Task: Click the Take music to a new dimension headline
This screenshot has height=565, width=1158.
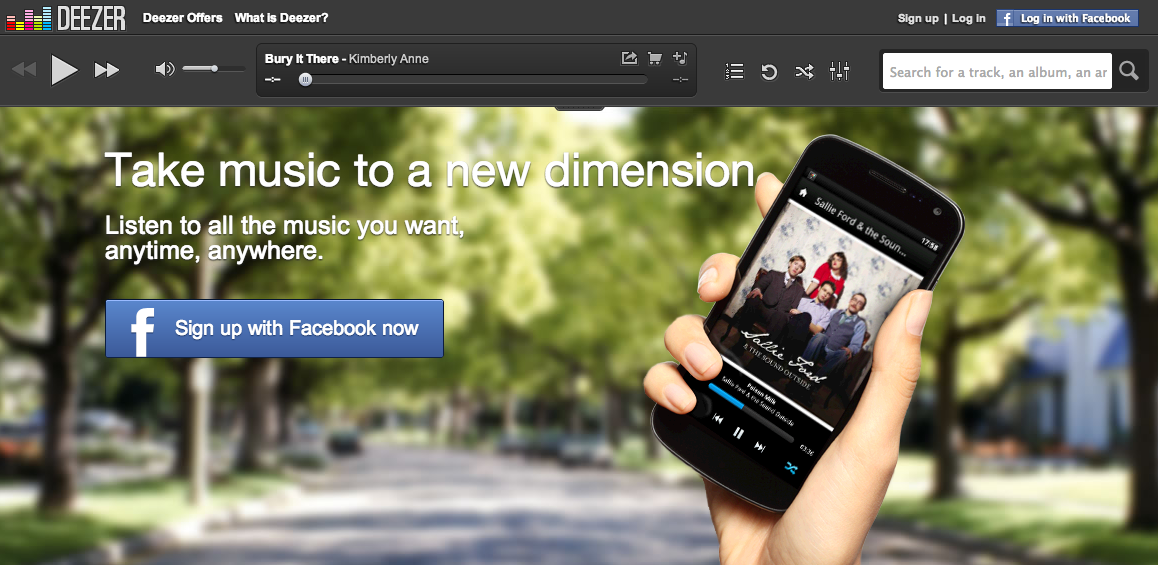Action: pyautogui.click(x=430, y=169)
